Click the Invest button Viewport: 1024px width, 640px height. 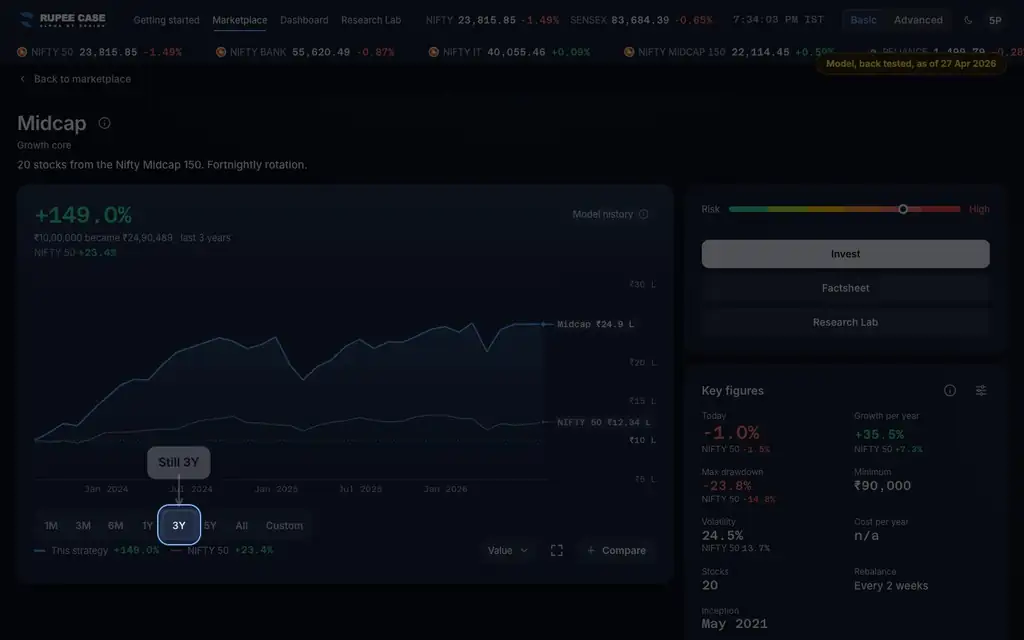(846, 254)
